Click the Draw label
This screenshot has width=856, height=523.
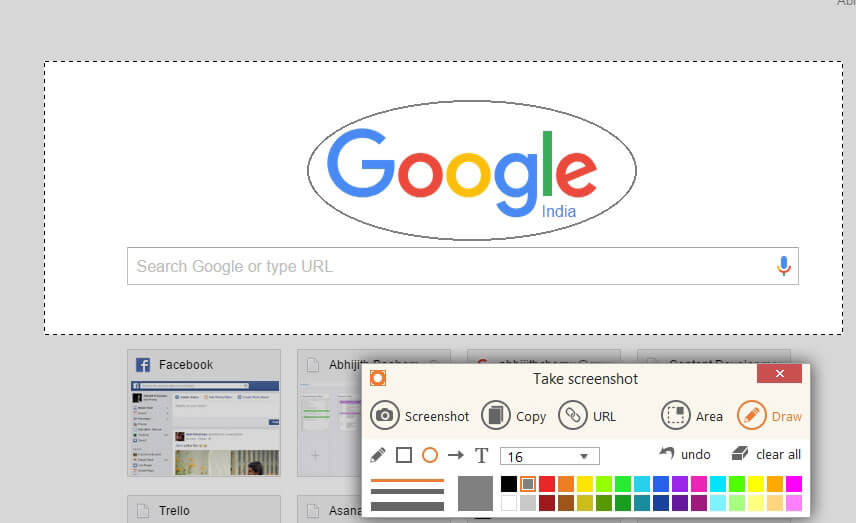coord(787,417)
